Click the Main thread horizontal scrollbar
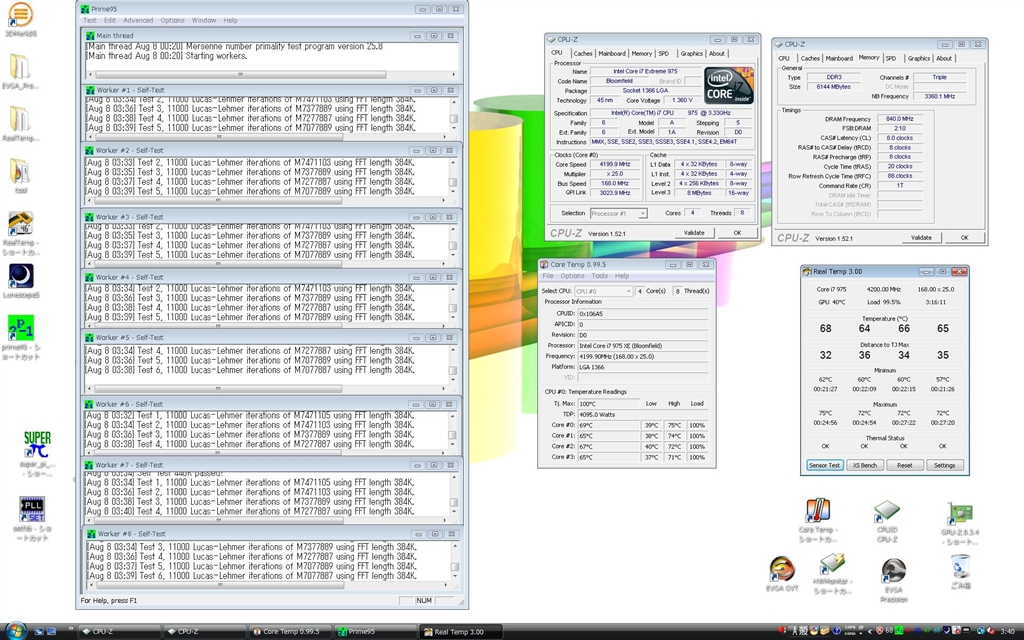Screen dimensions: 1024x640 (272, 74)
